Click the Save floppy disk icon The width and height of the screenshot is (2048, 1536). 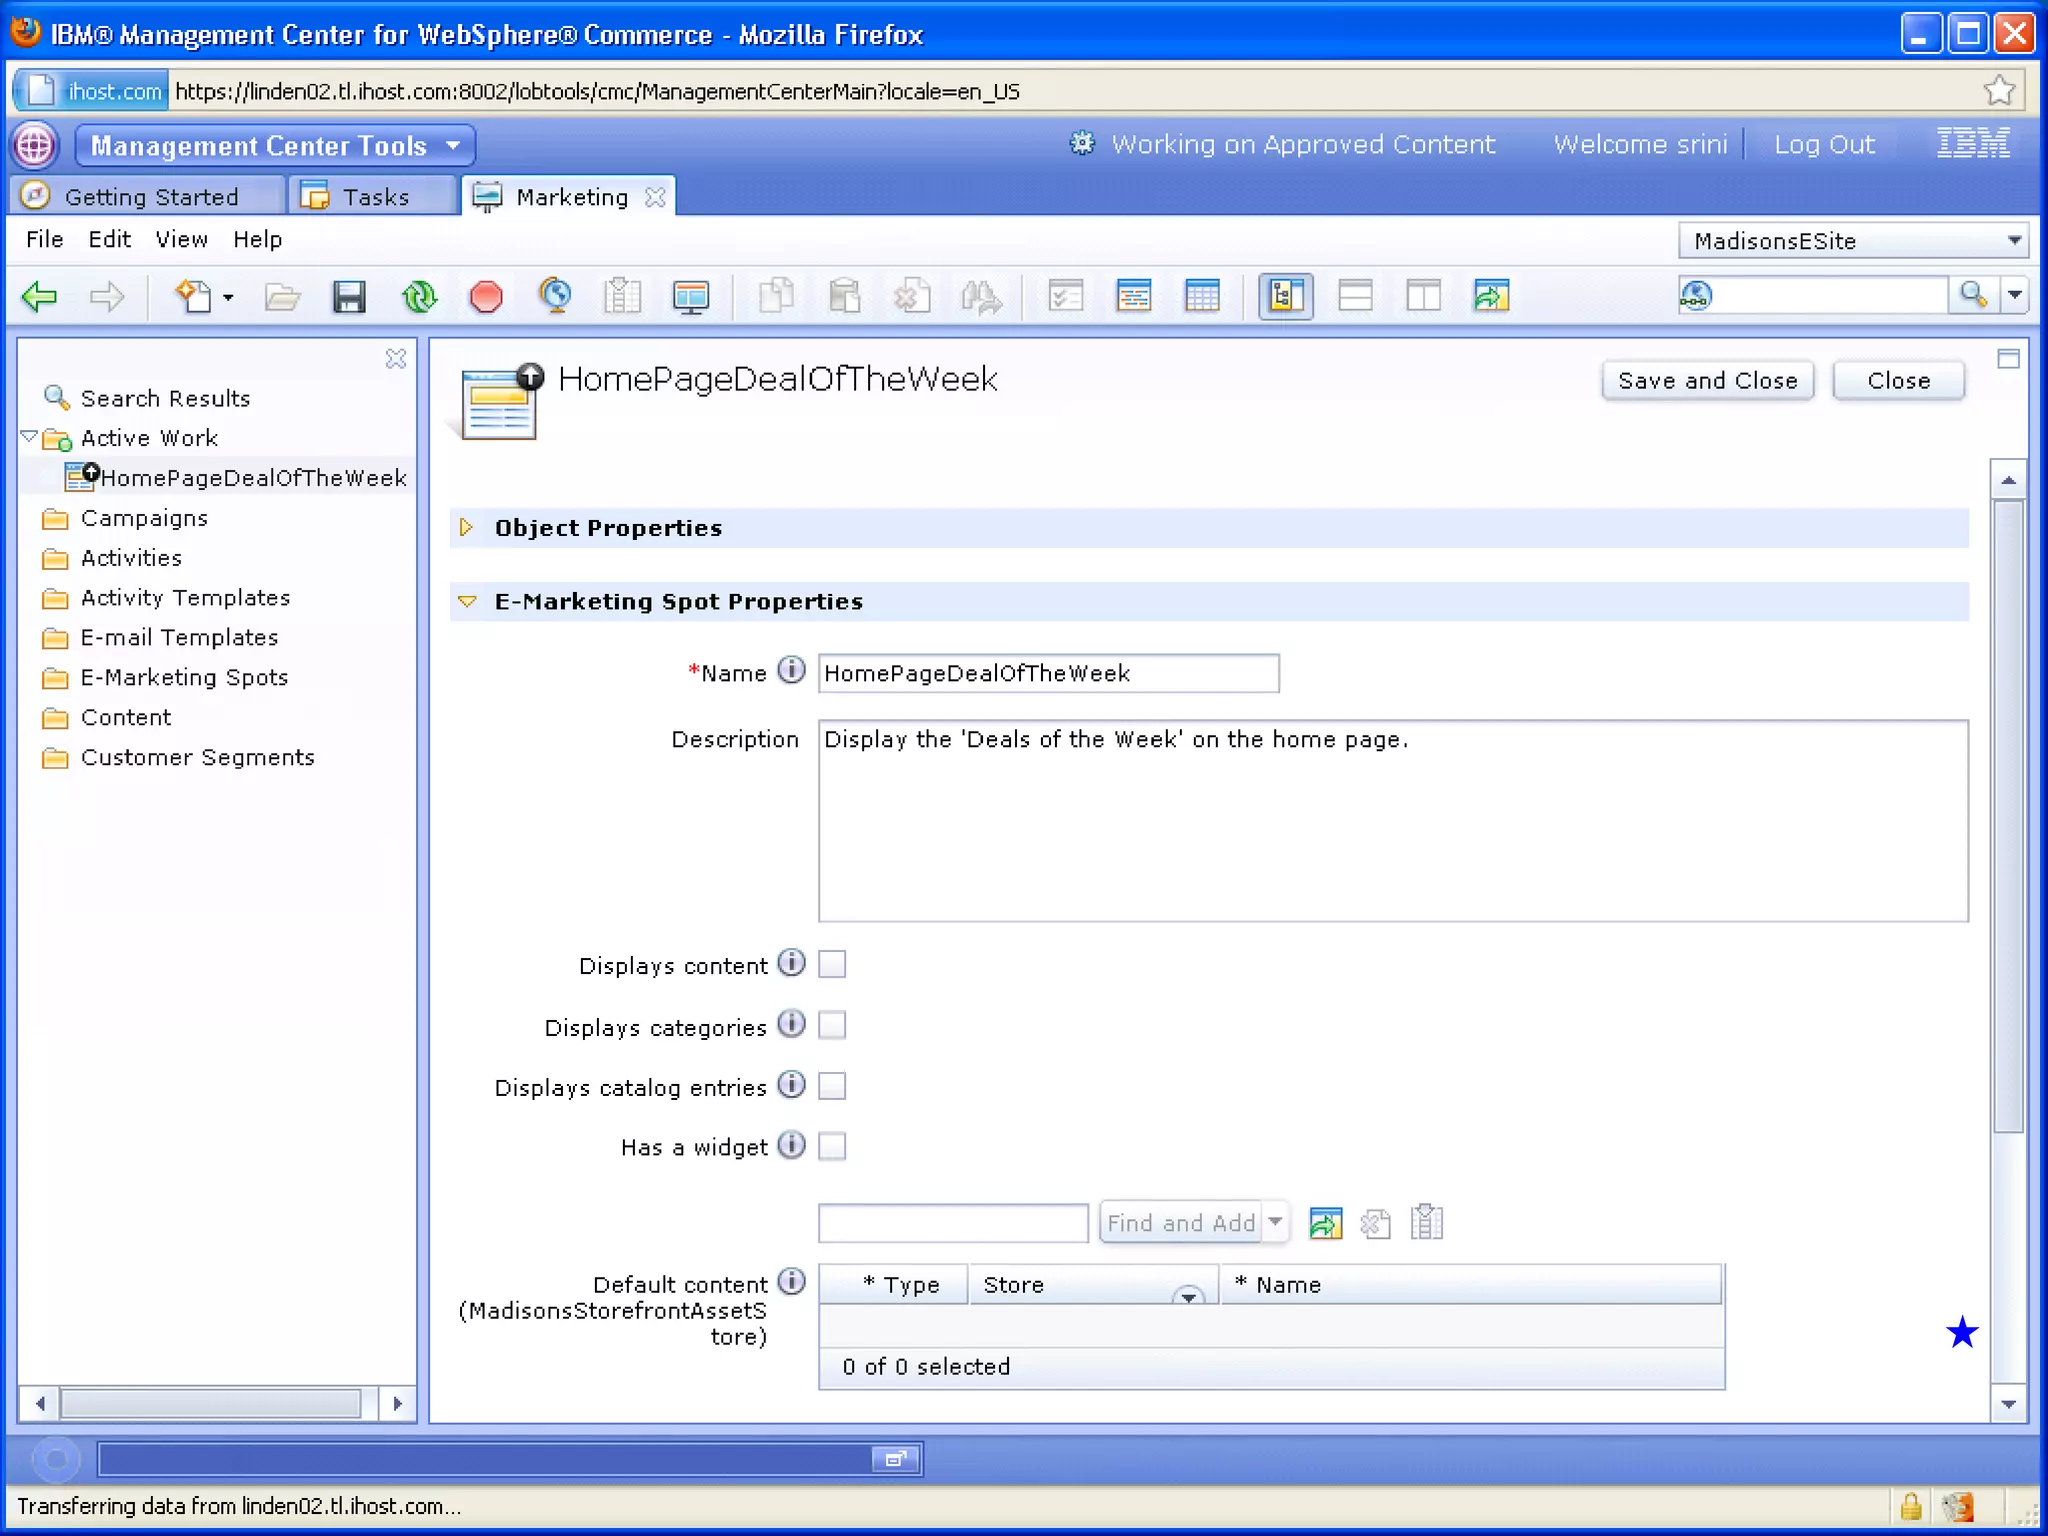(x=349, y=297)
